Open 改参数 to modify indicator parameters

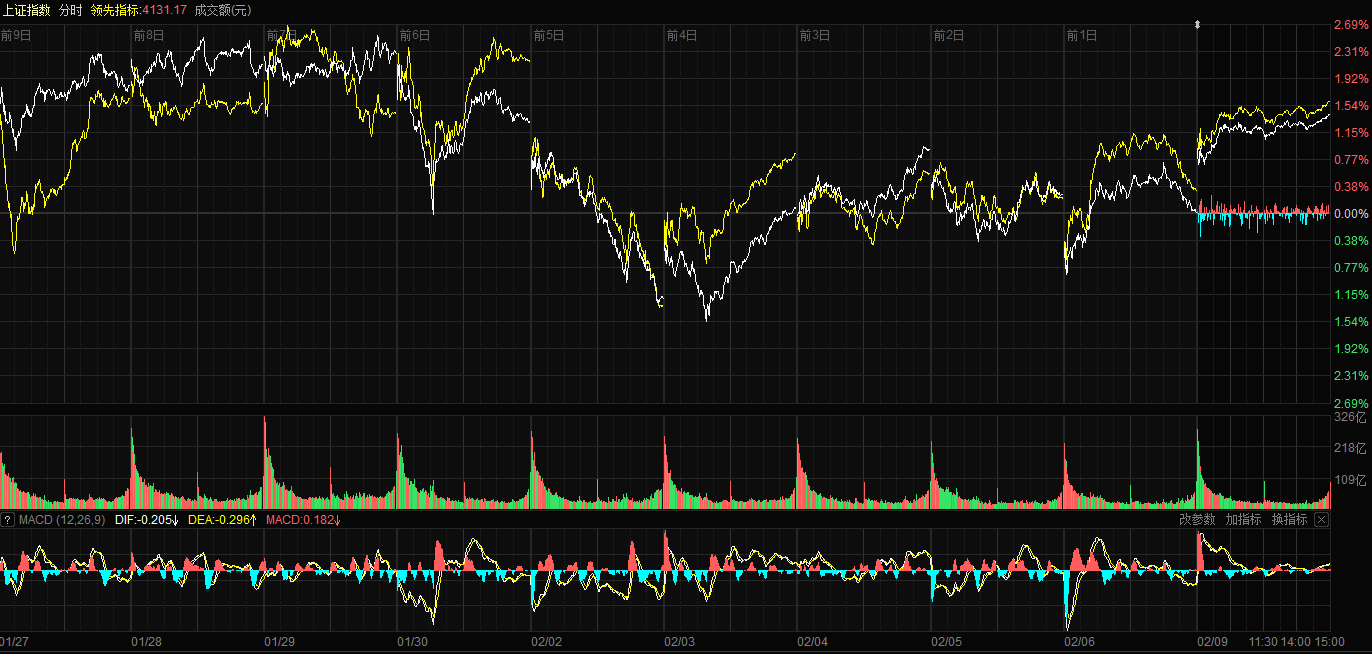click(x=1196, y=520)
